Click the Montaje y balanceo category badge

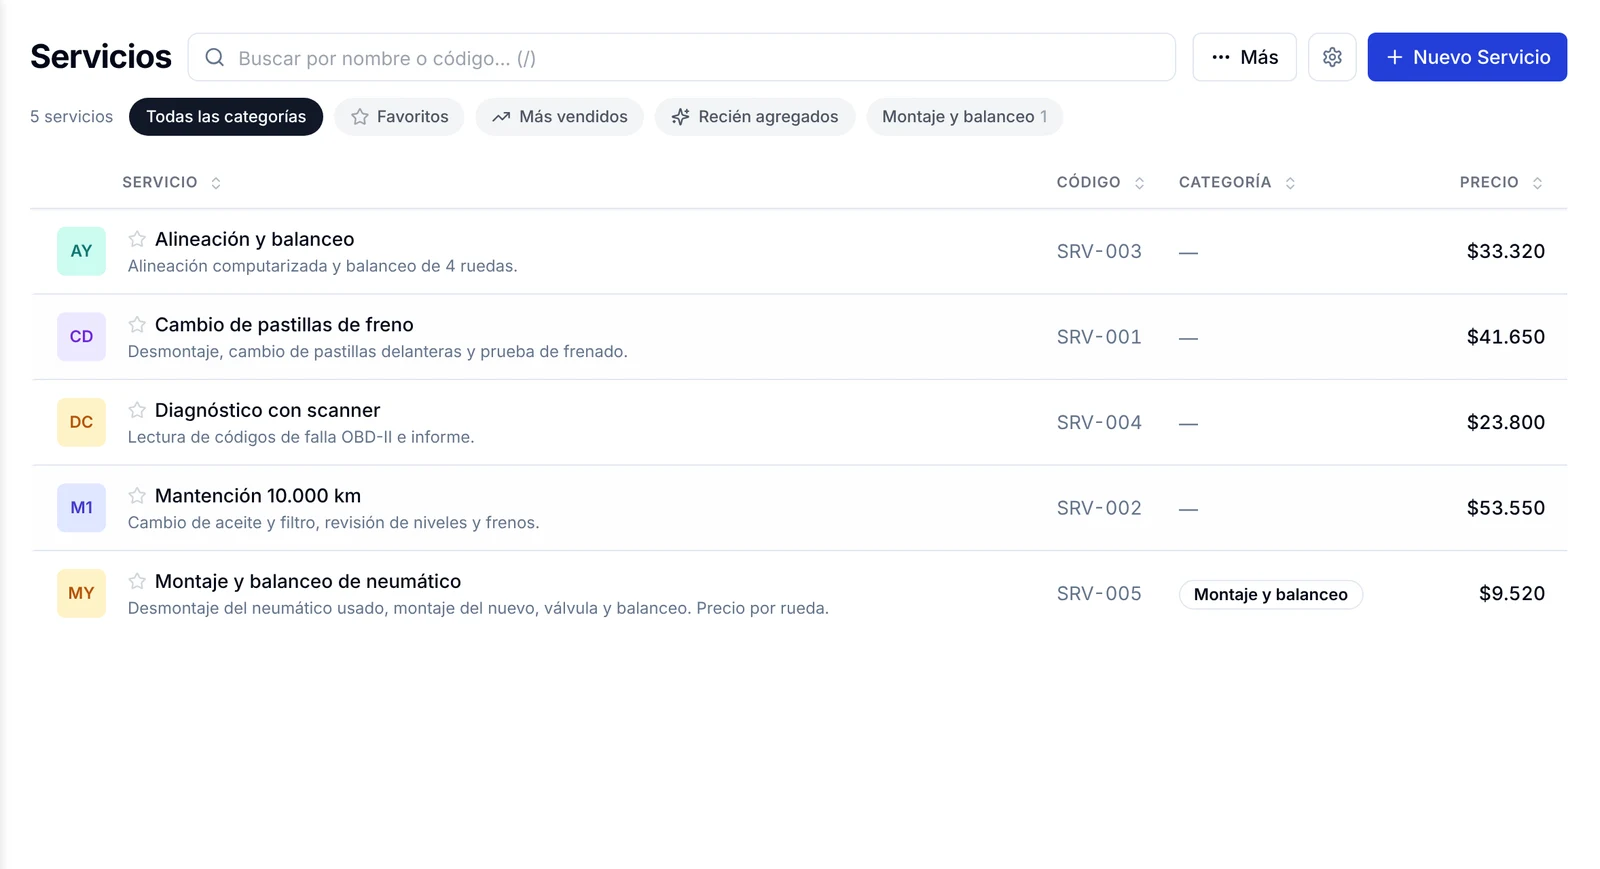tap(1271, 594)
